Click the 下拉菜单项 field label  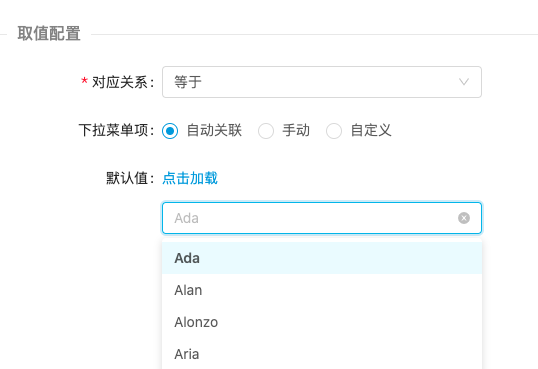(x=116, y=130)
